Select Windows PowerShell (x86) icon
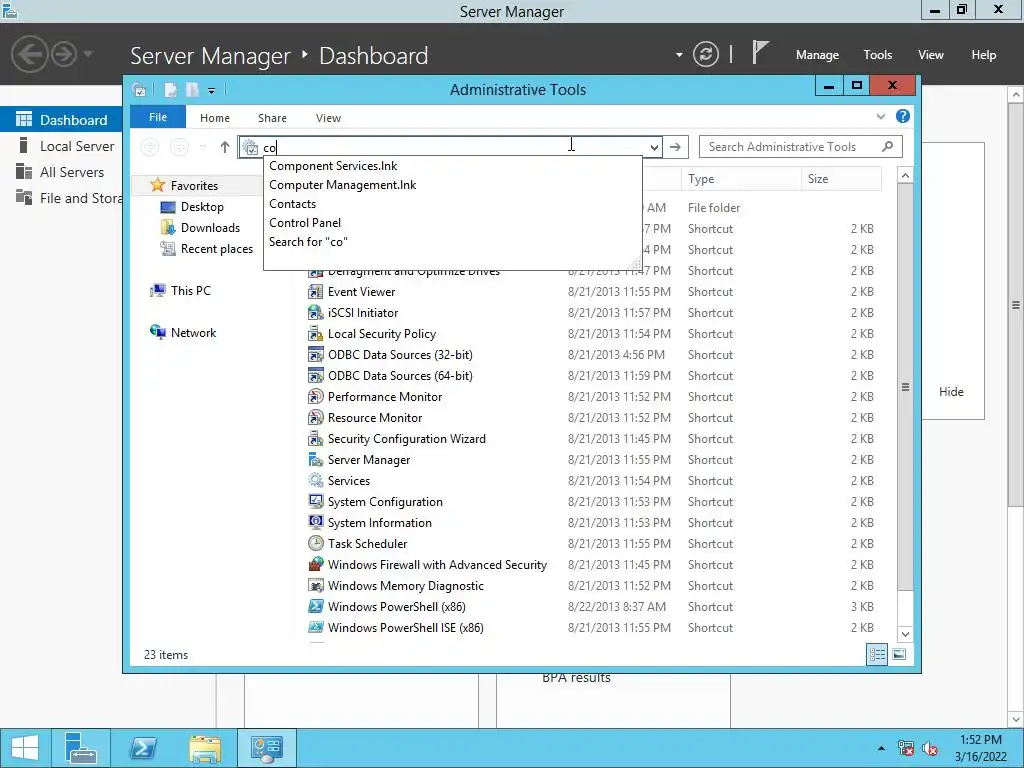The height and width of the screenshot is (768, 1024). pos(315,607)
